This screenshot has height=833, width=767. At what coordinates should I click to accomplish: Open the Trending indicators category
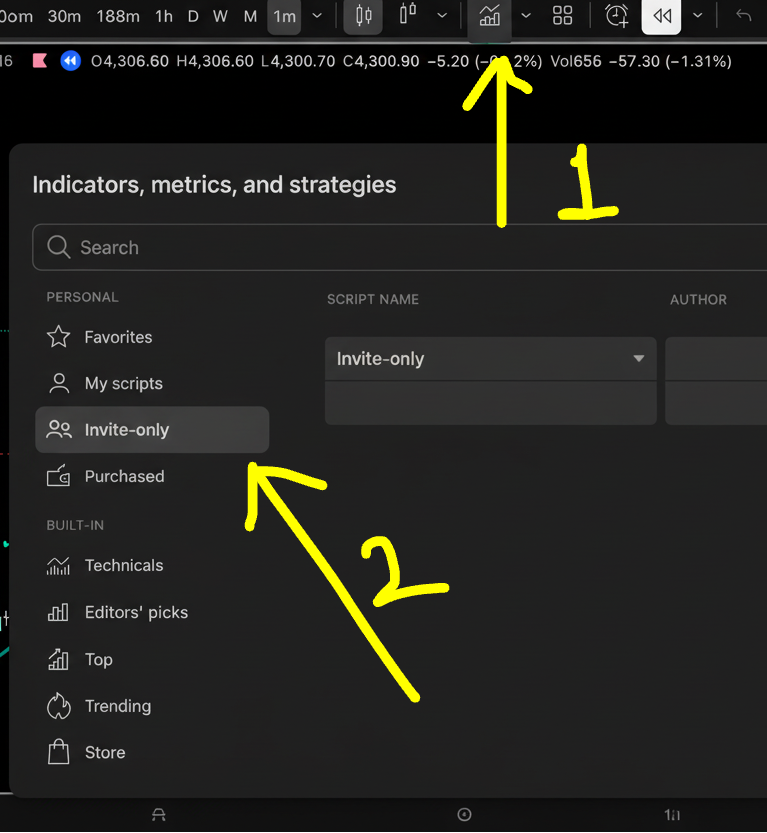pos(117,706)
